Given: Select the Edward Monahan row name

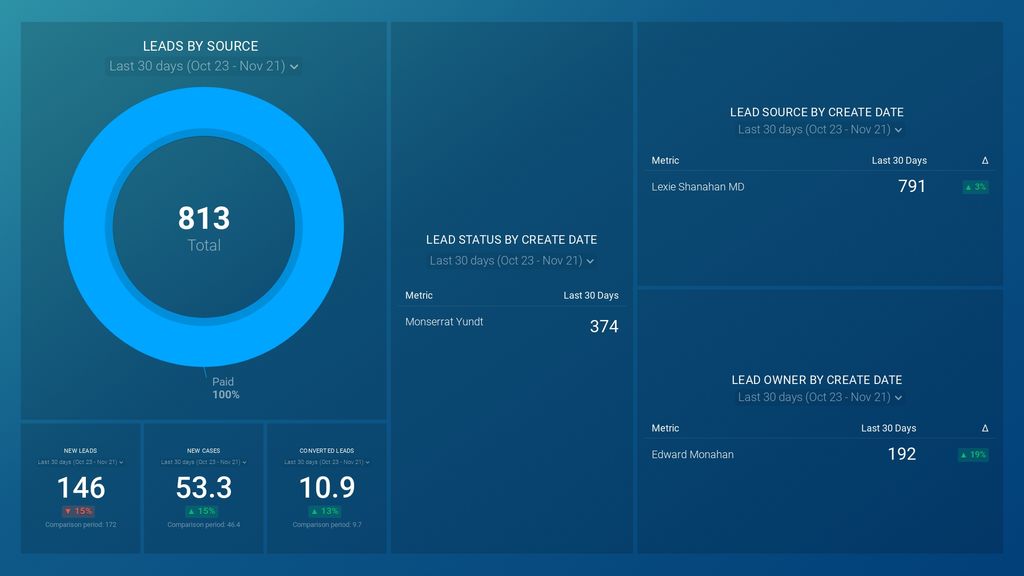Looking at the screenshot, I should pyautogui.click(x=692, y=455).
